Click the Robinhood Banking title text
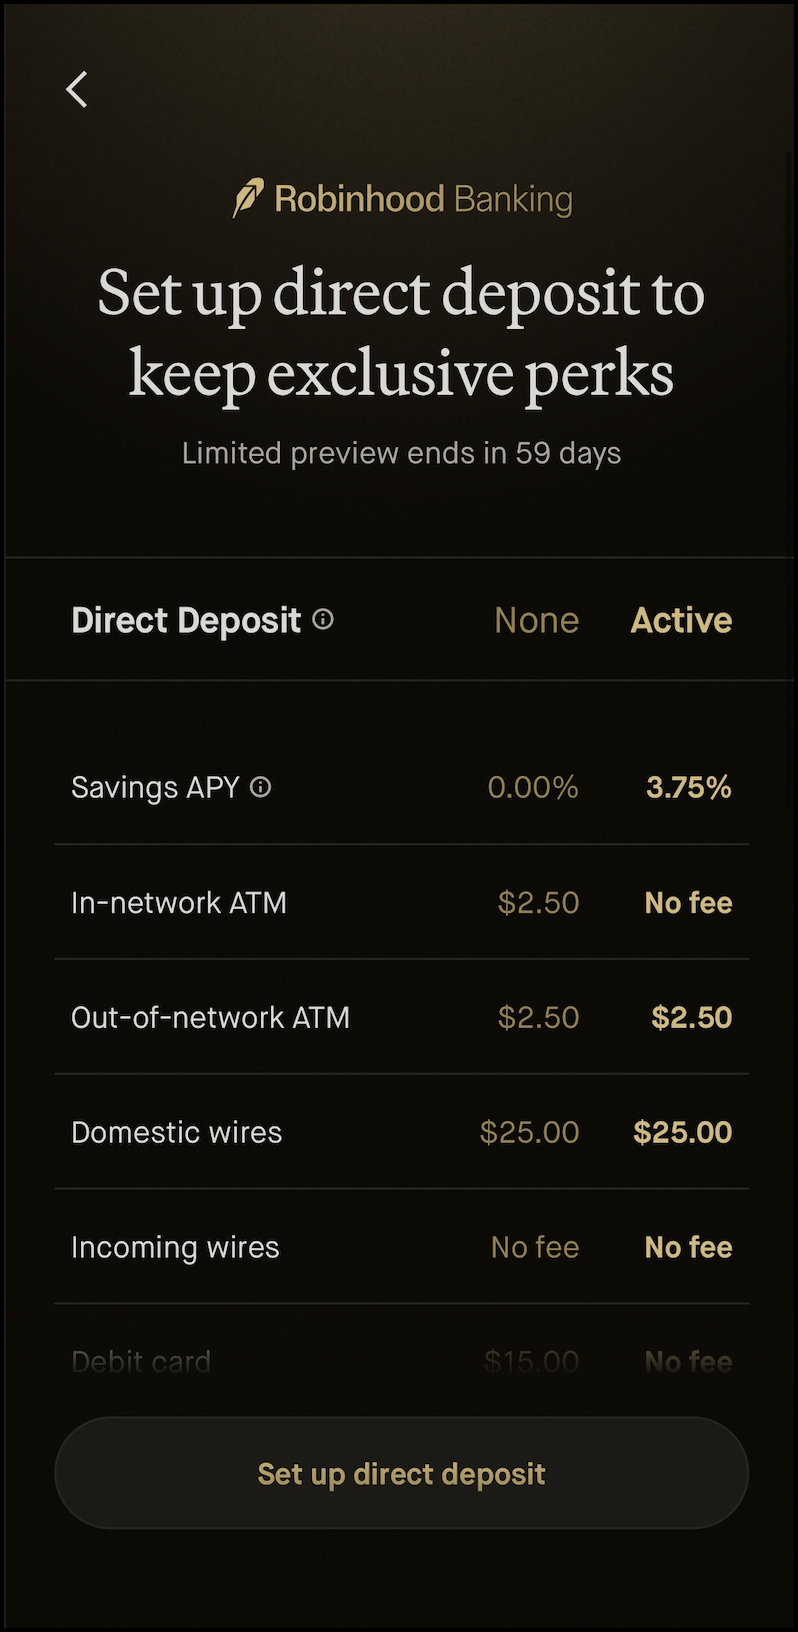798x1632 pixels. (423, 199)
